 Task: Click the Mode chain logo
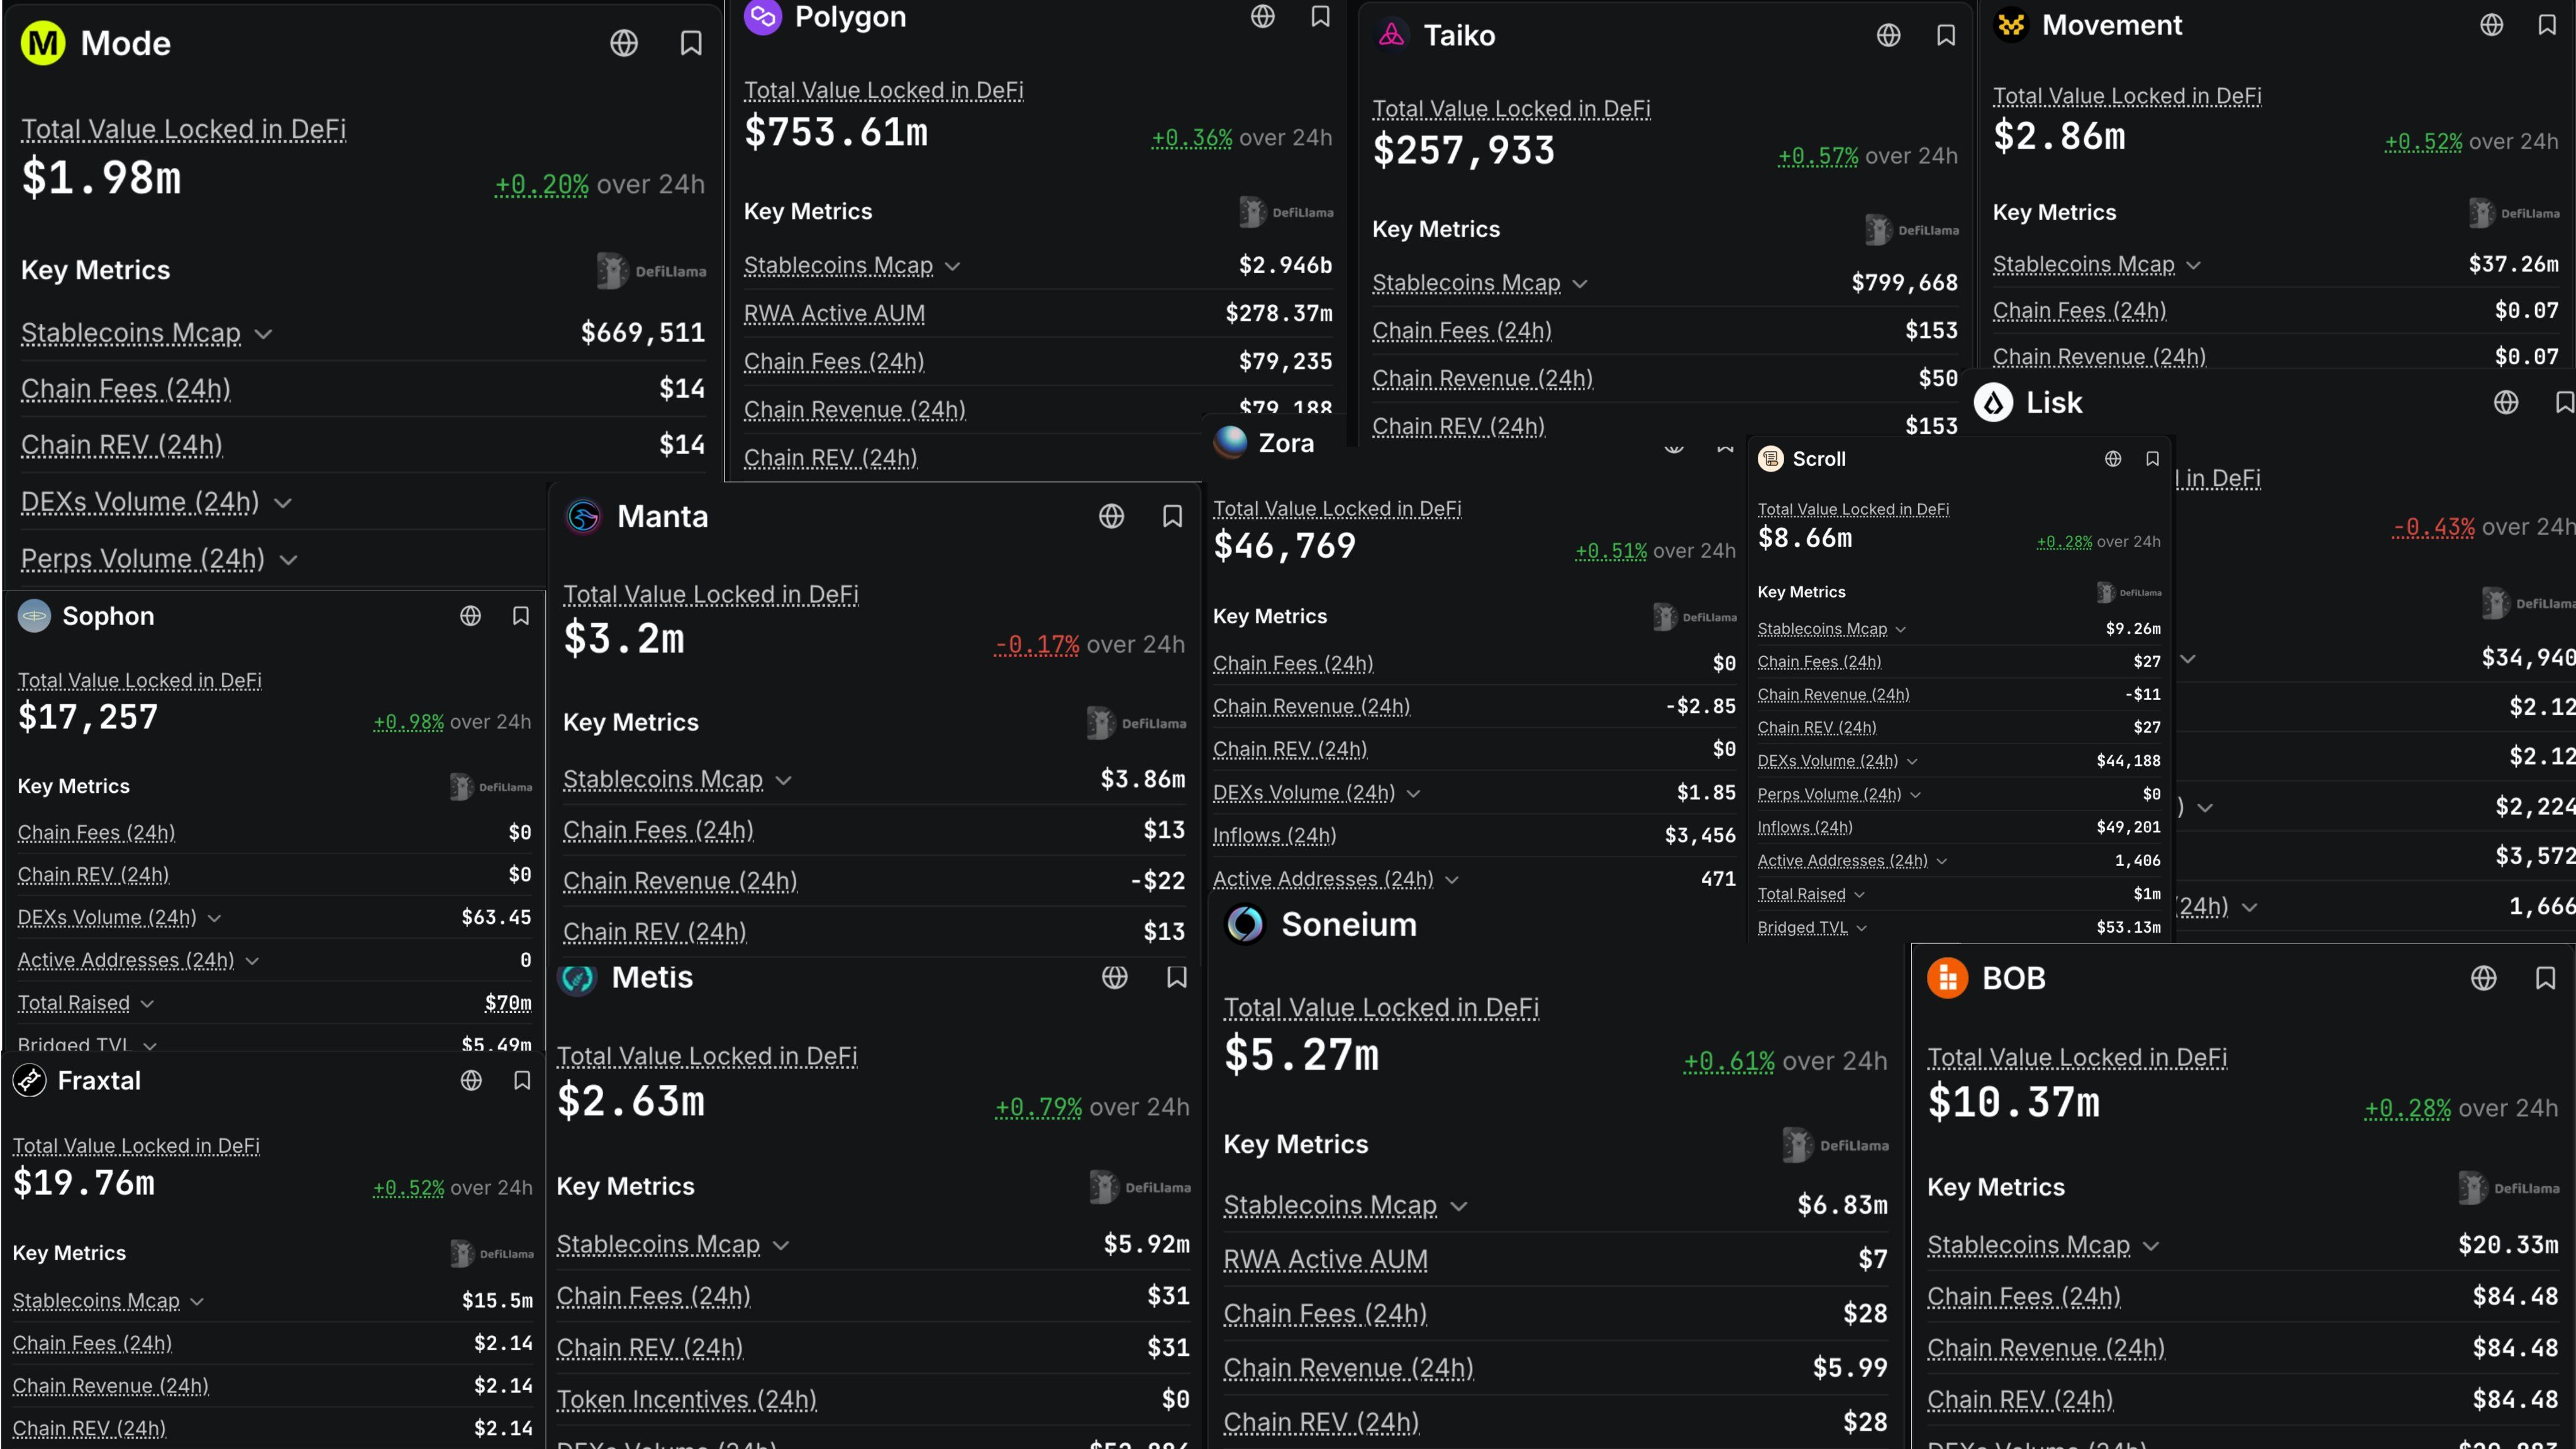pyautogui.click(x=43, y=43)
